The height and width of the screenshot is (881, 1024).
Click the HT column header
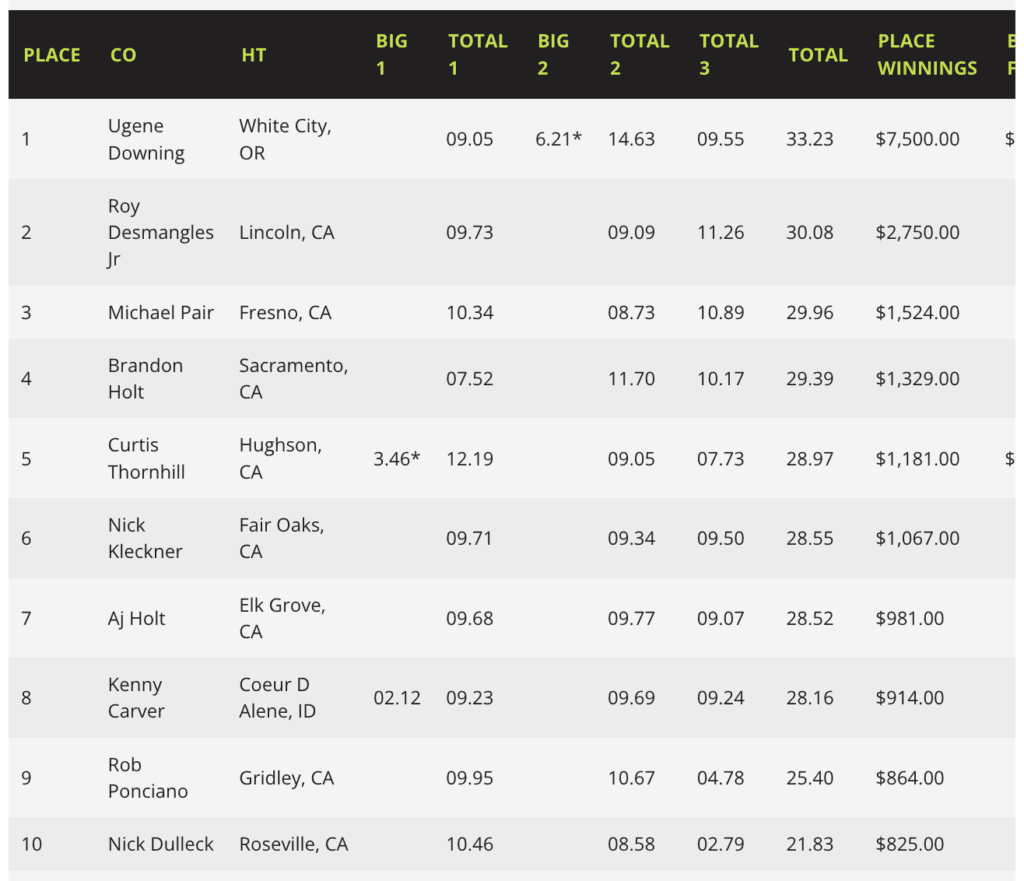coord(253,55)
